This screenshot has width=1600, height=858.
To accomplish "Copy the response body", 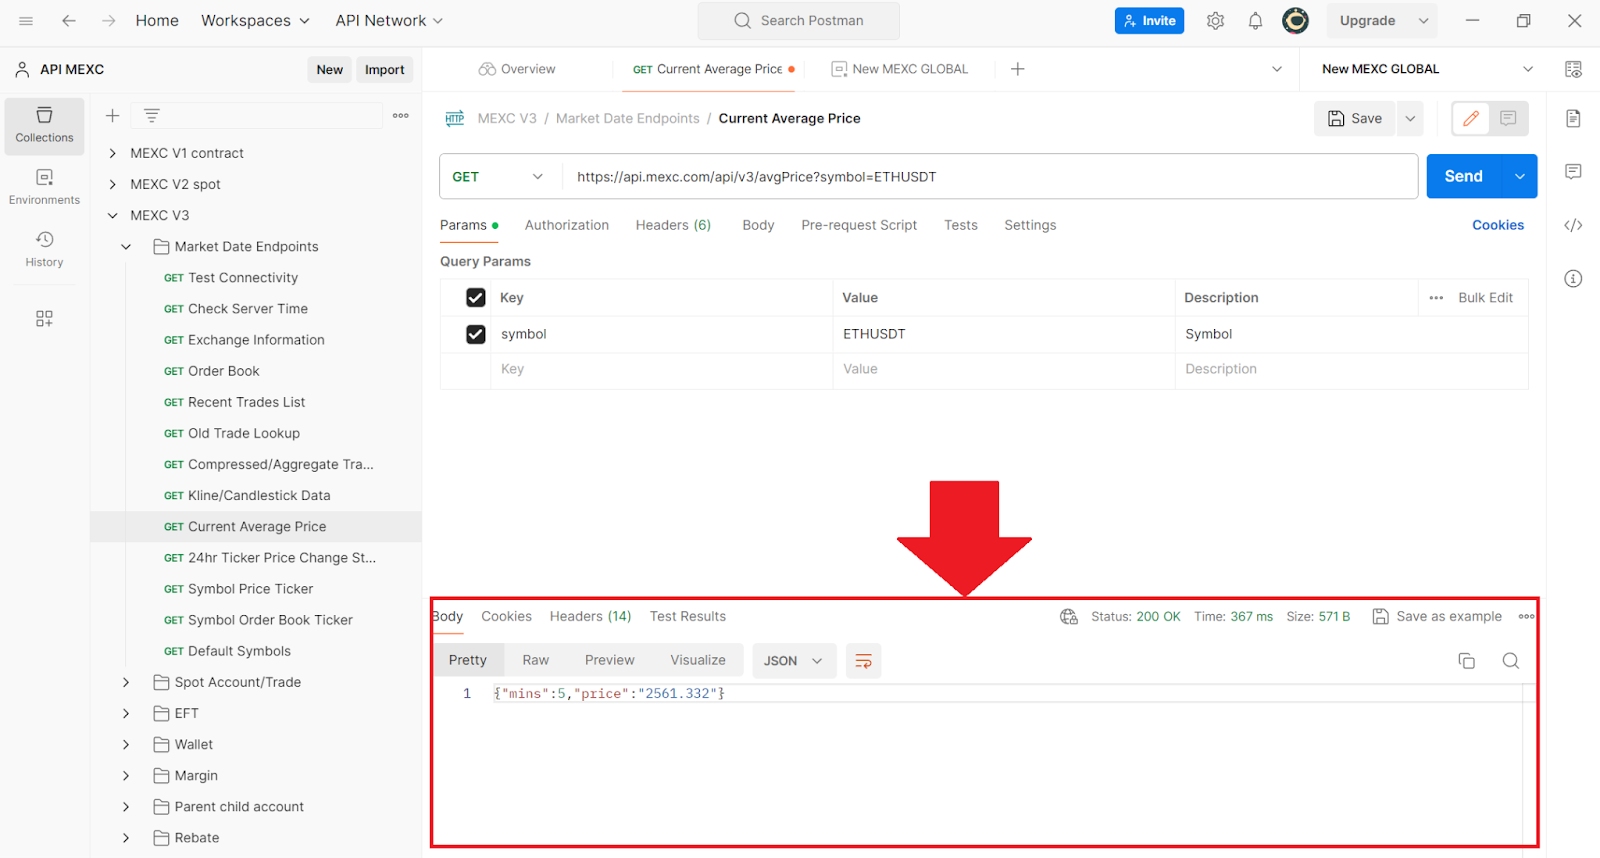I will 1467,661.
